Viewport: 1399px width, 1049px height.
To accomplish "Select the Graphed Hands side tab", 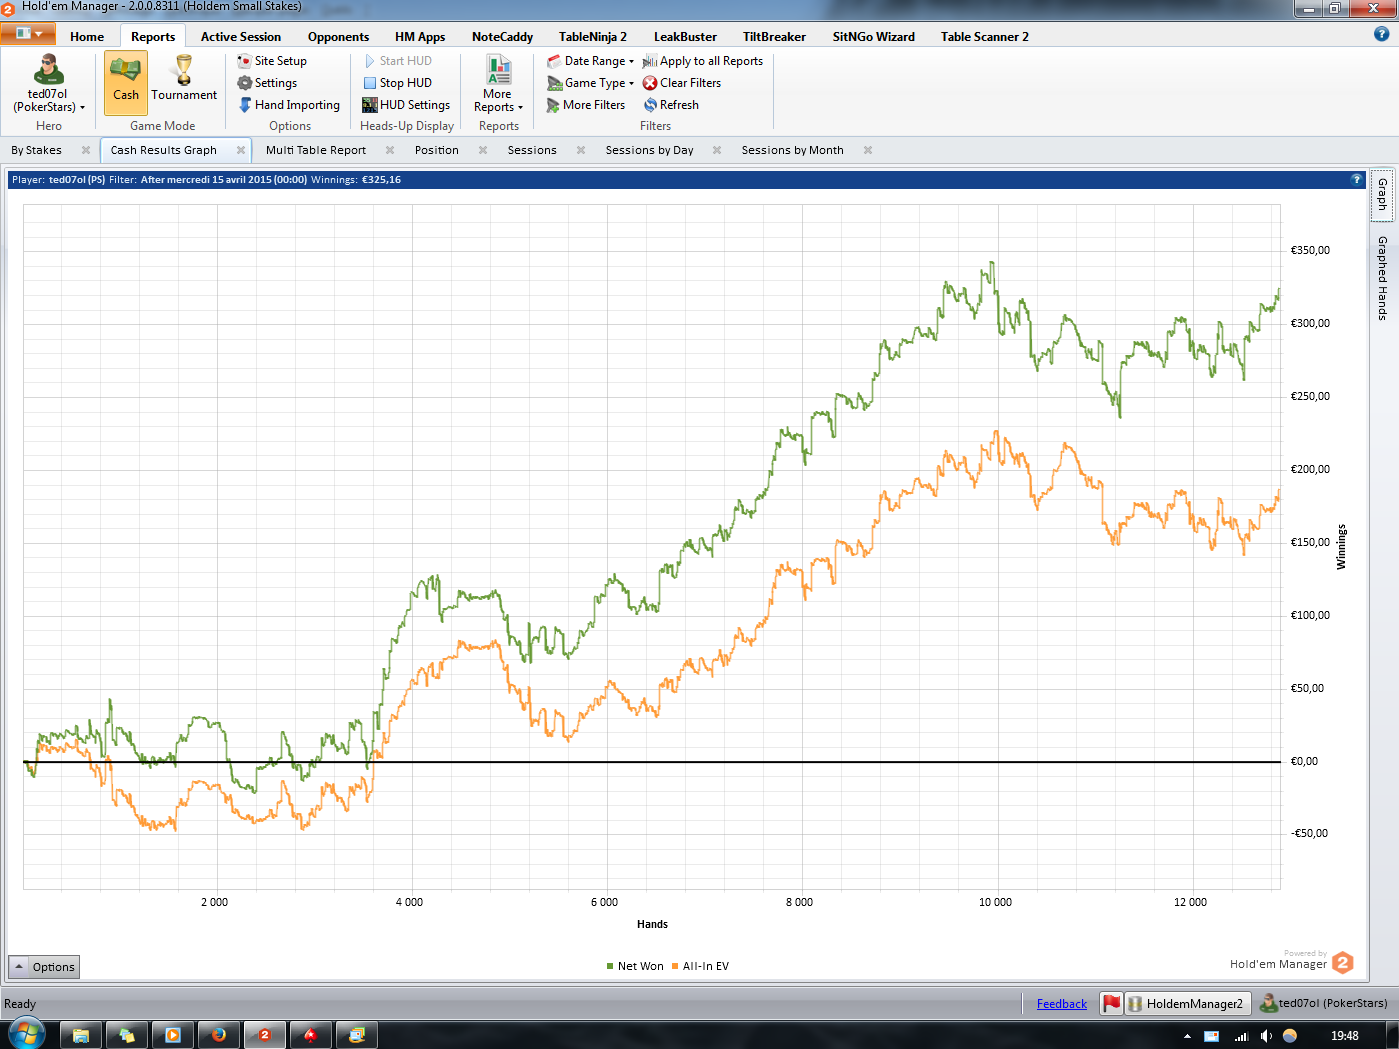I will tap(1382, 278).
